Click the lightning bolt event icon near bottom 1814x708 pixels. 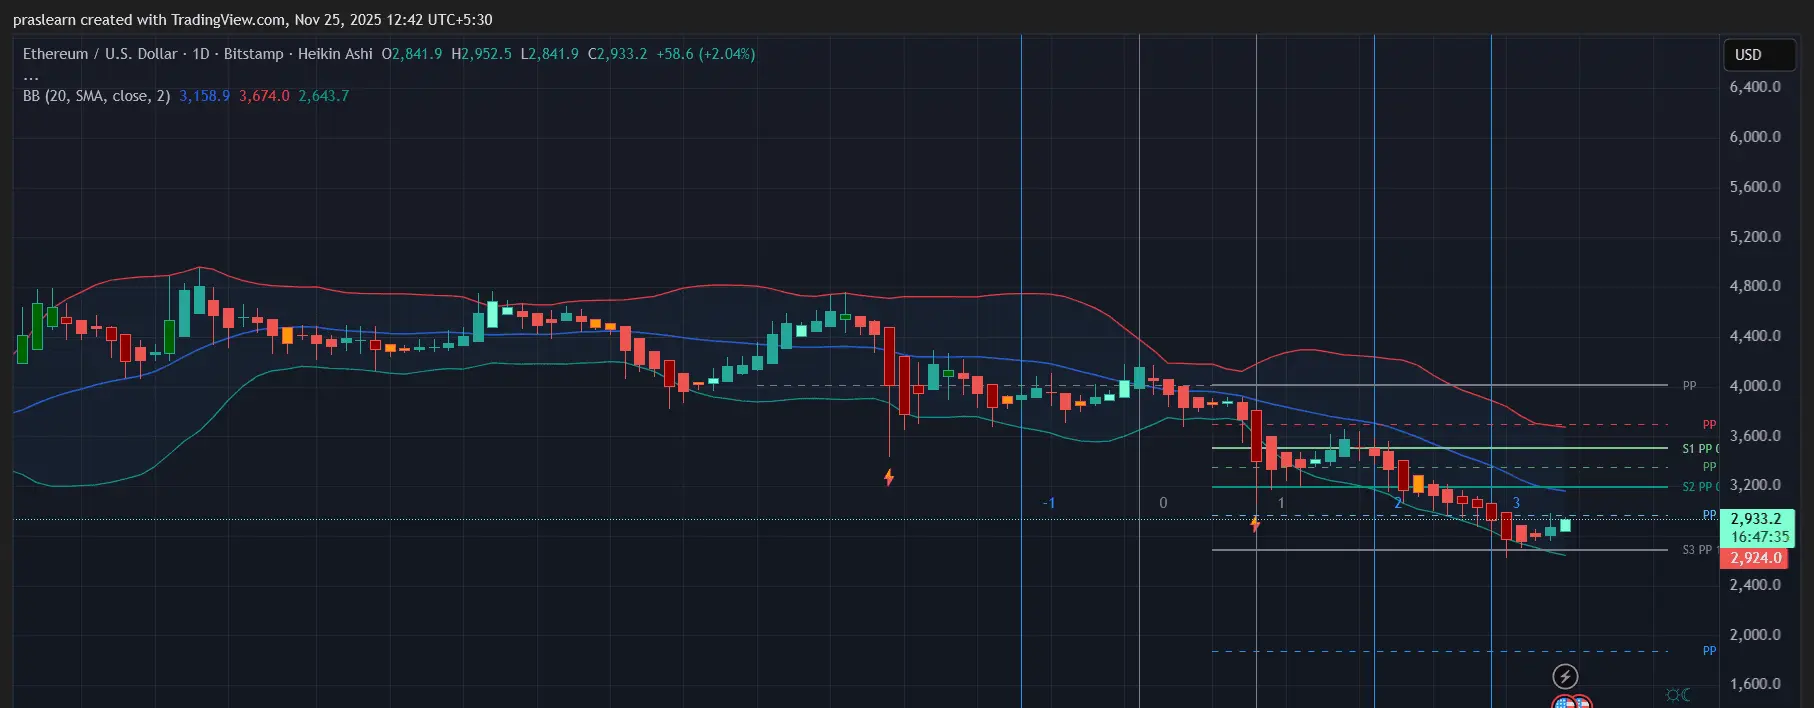point(1565,676)
